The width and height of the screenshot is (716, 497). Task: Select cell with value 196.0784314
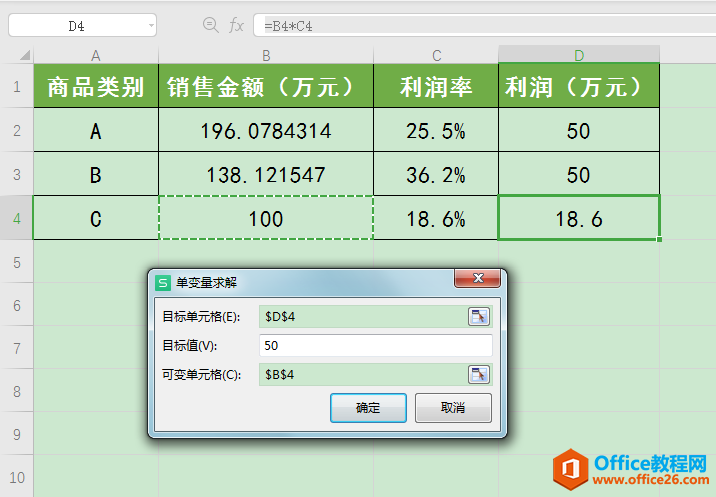(266, 131)
